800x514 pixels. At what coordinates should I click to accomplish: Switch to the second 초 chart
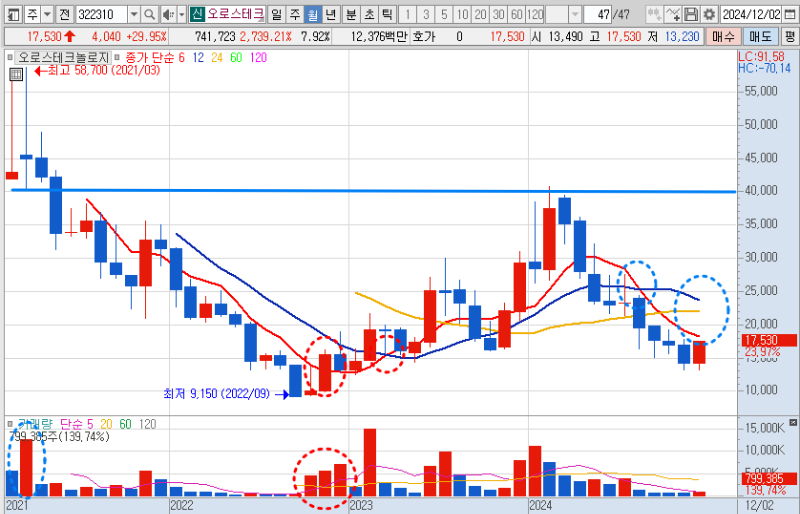pyautogui.click(x=369, y=14)
